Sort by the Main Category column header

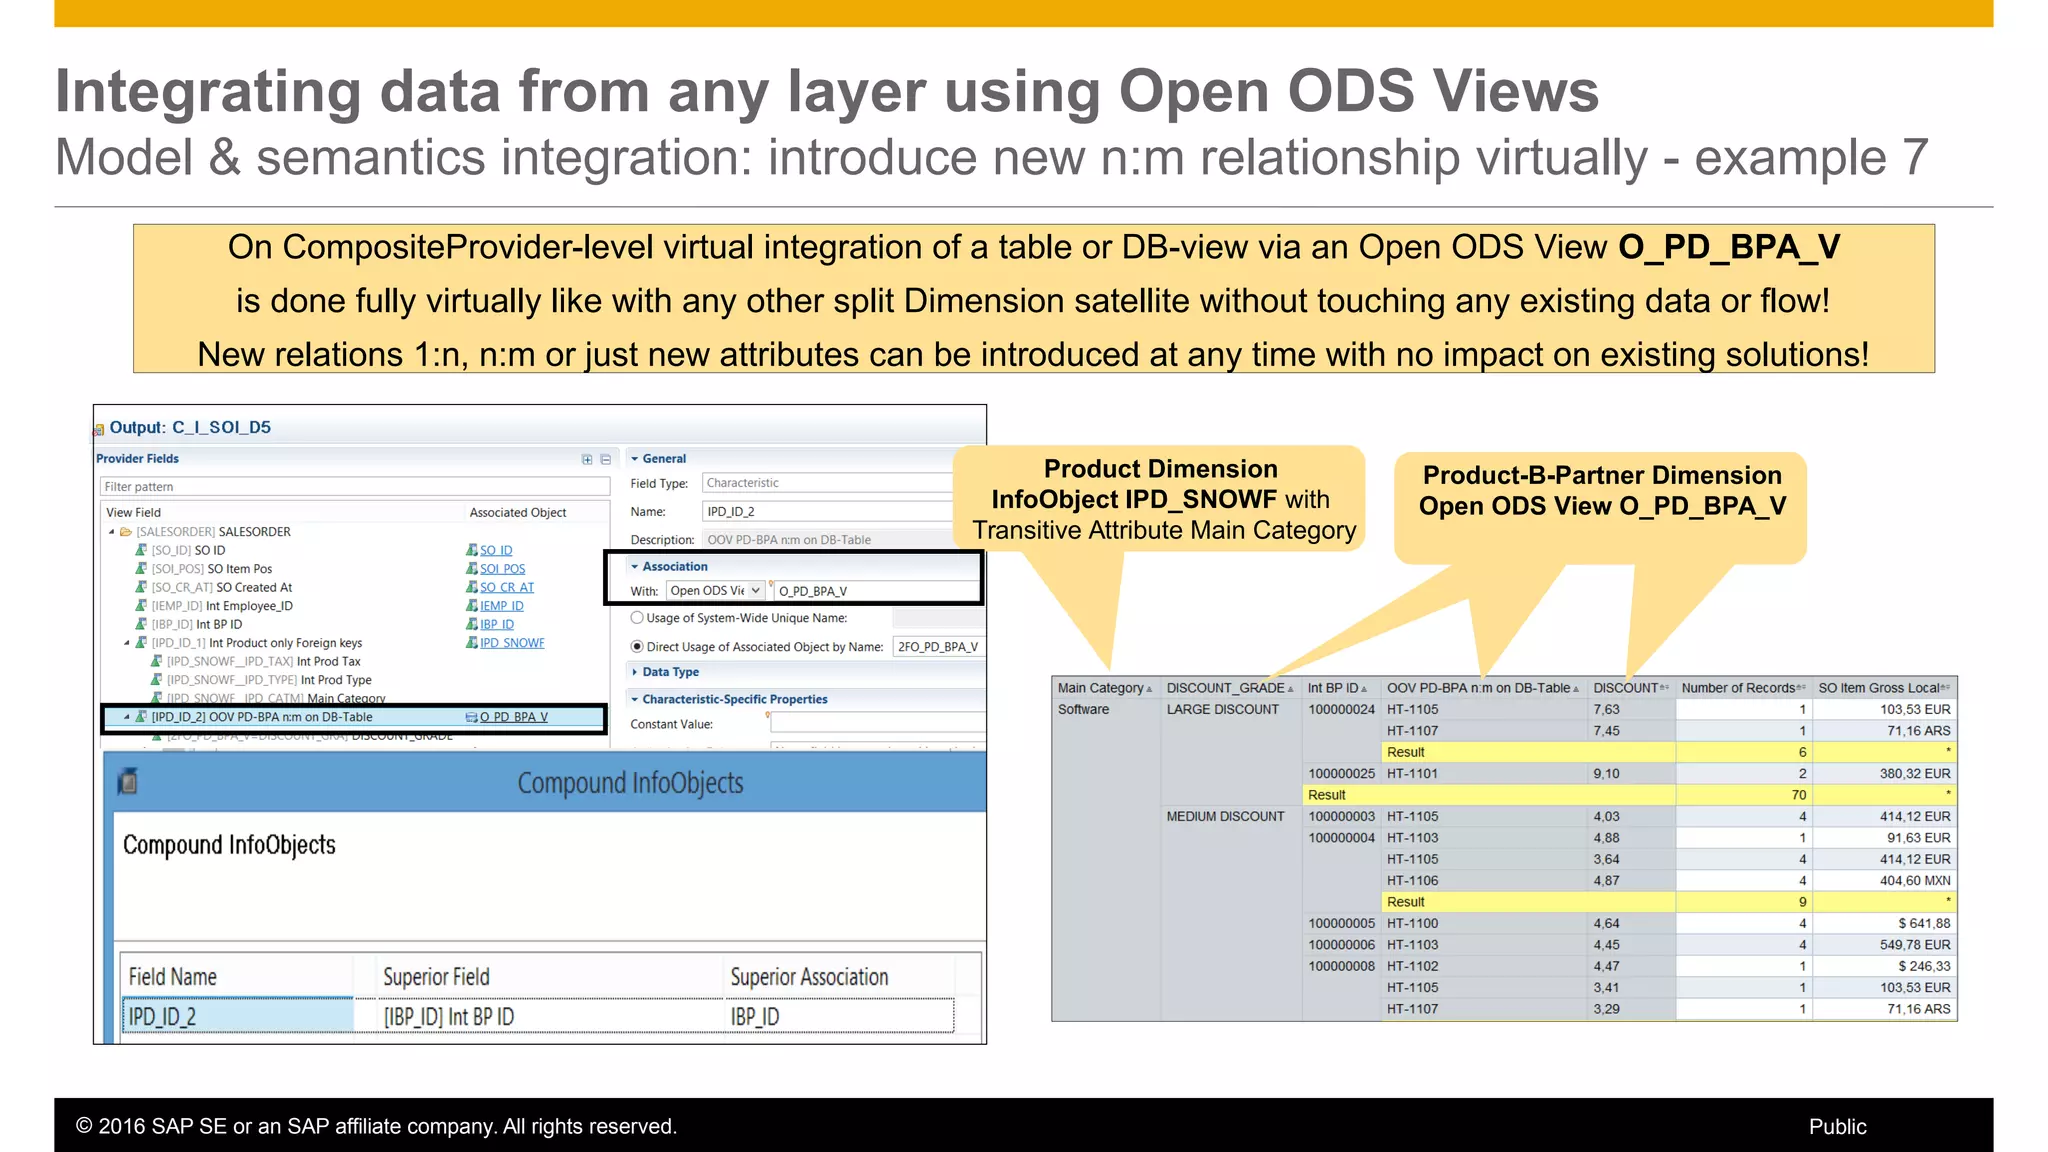click(1104, 688)
